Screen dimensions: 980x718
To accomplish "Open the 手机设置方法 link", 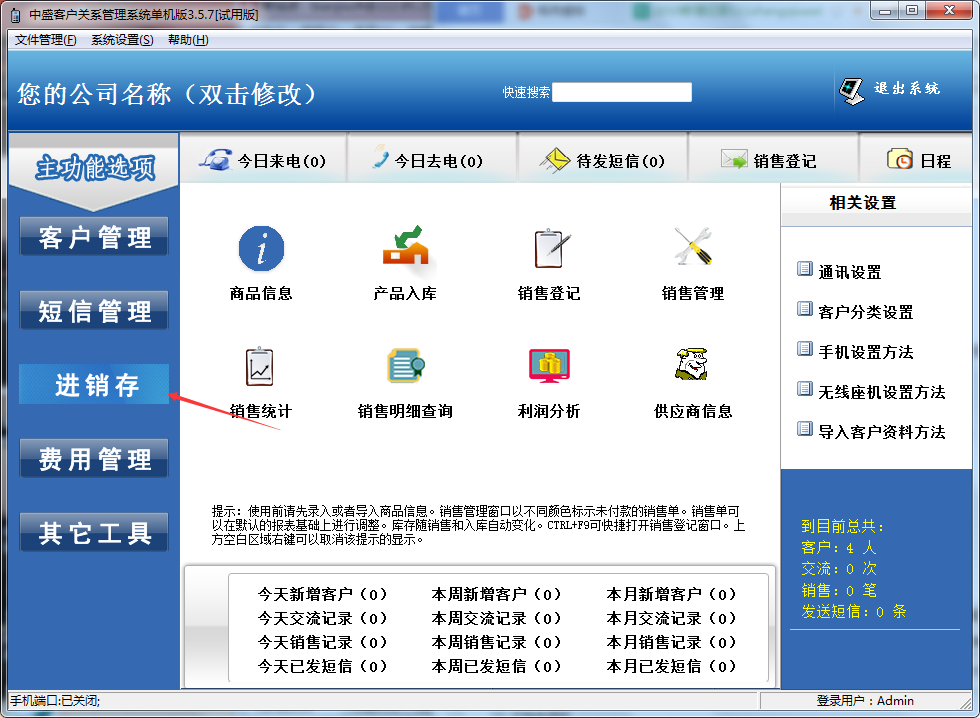I will point(866,352).
